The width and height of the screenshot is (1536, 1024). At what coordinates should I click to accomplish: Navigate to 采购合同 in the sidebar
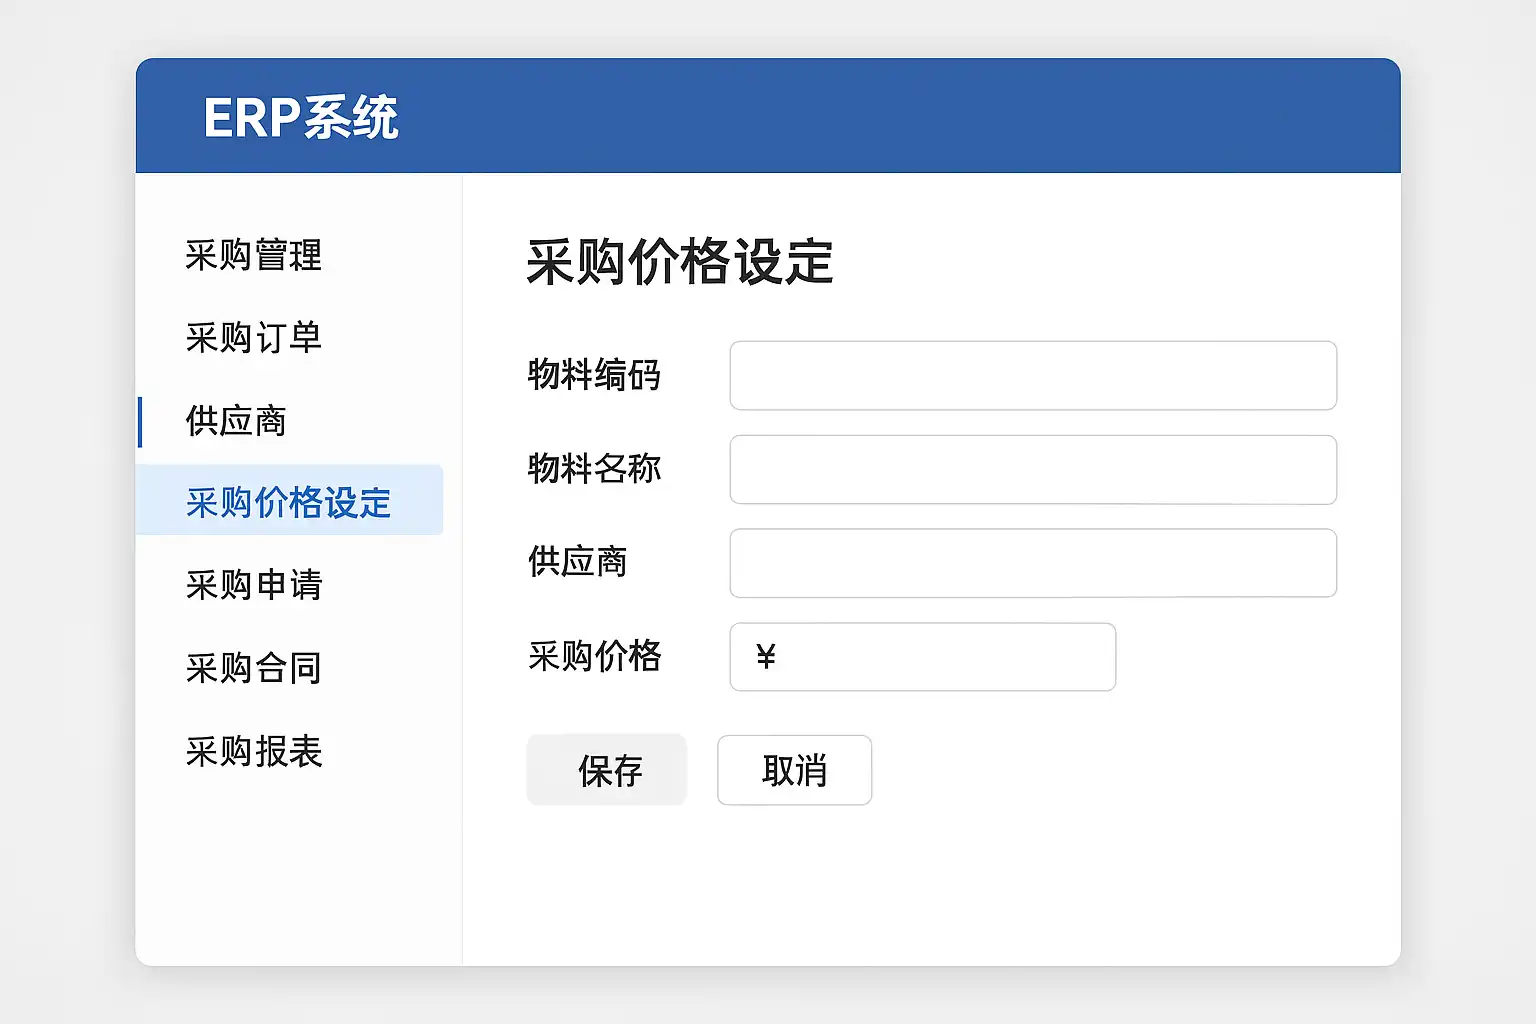(254, 668)
